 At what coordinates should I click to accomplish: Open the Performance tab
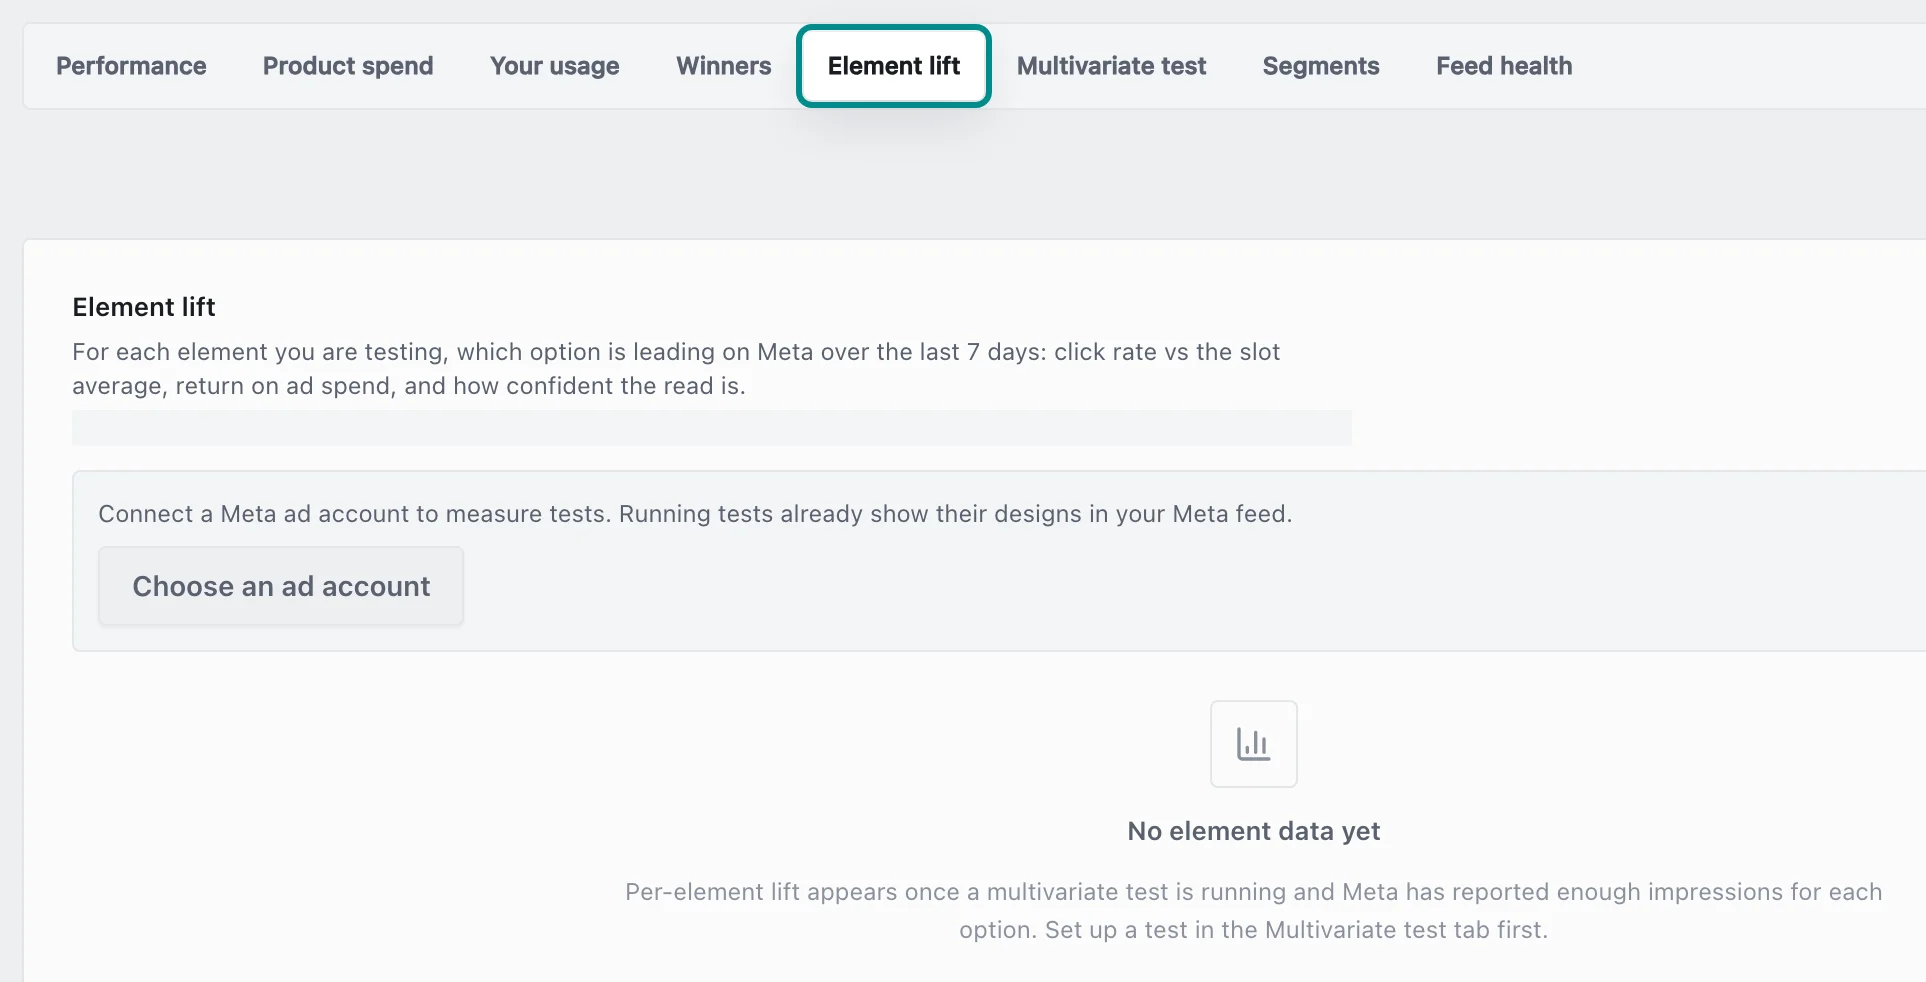pyautogui.click(x=131, y=66)
